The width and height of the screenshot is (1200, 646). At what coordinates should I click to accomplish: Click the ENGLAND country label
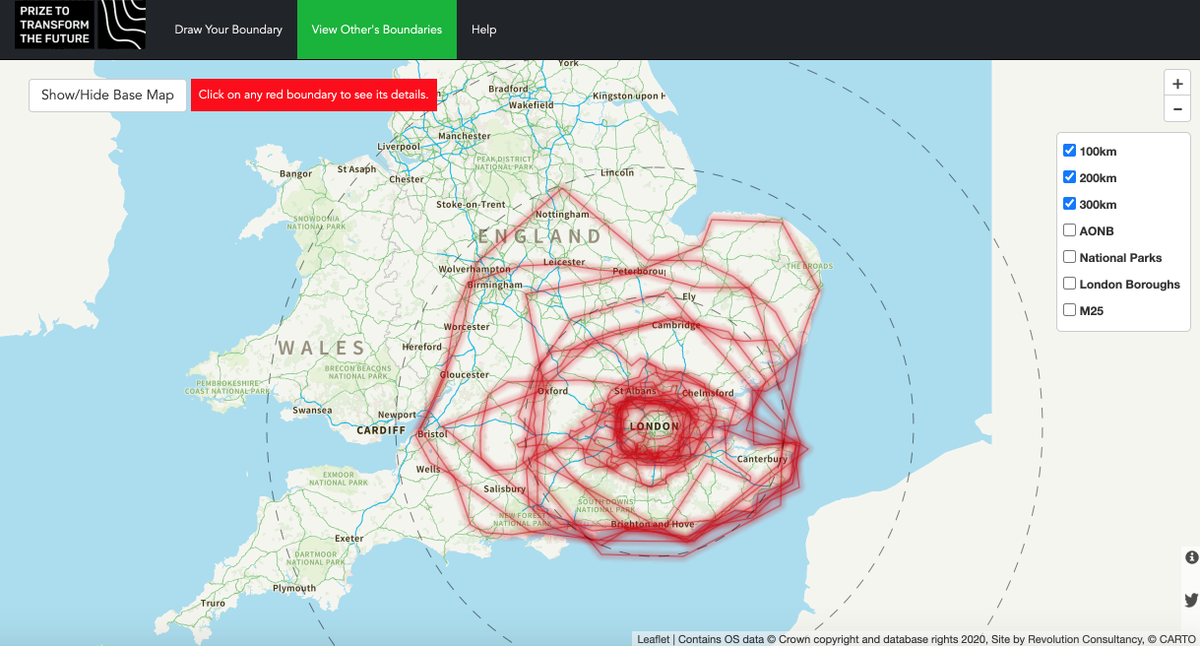540,237
